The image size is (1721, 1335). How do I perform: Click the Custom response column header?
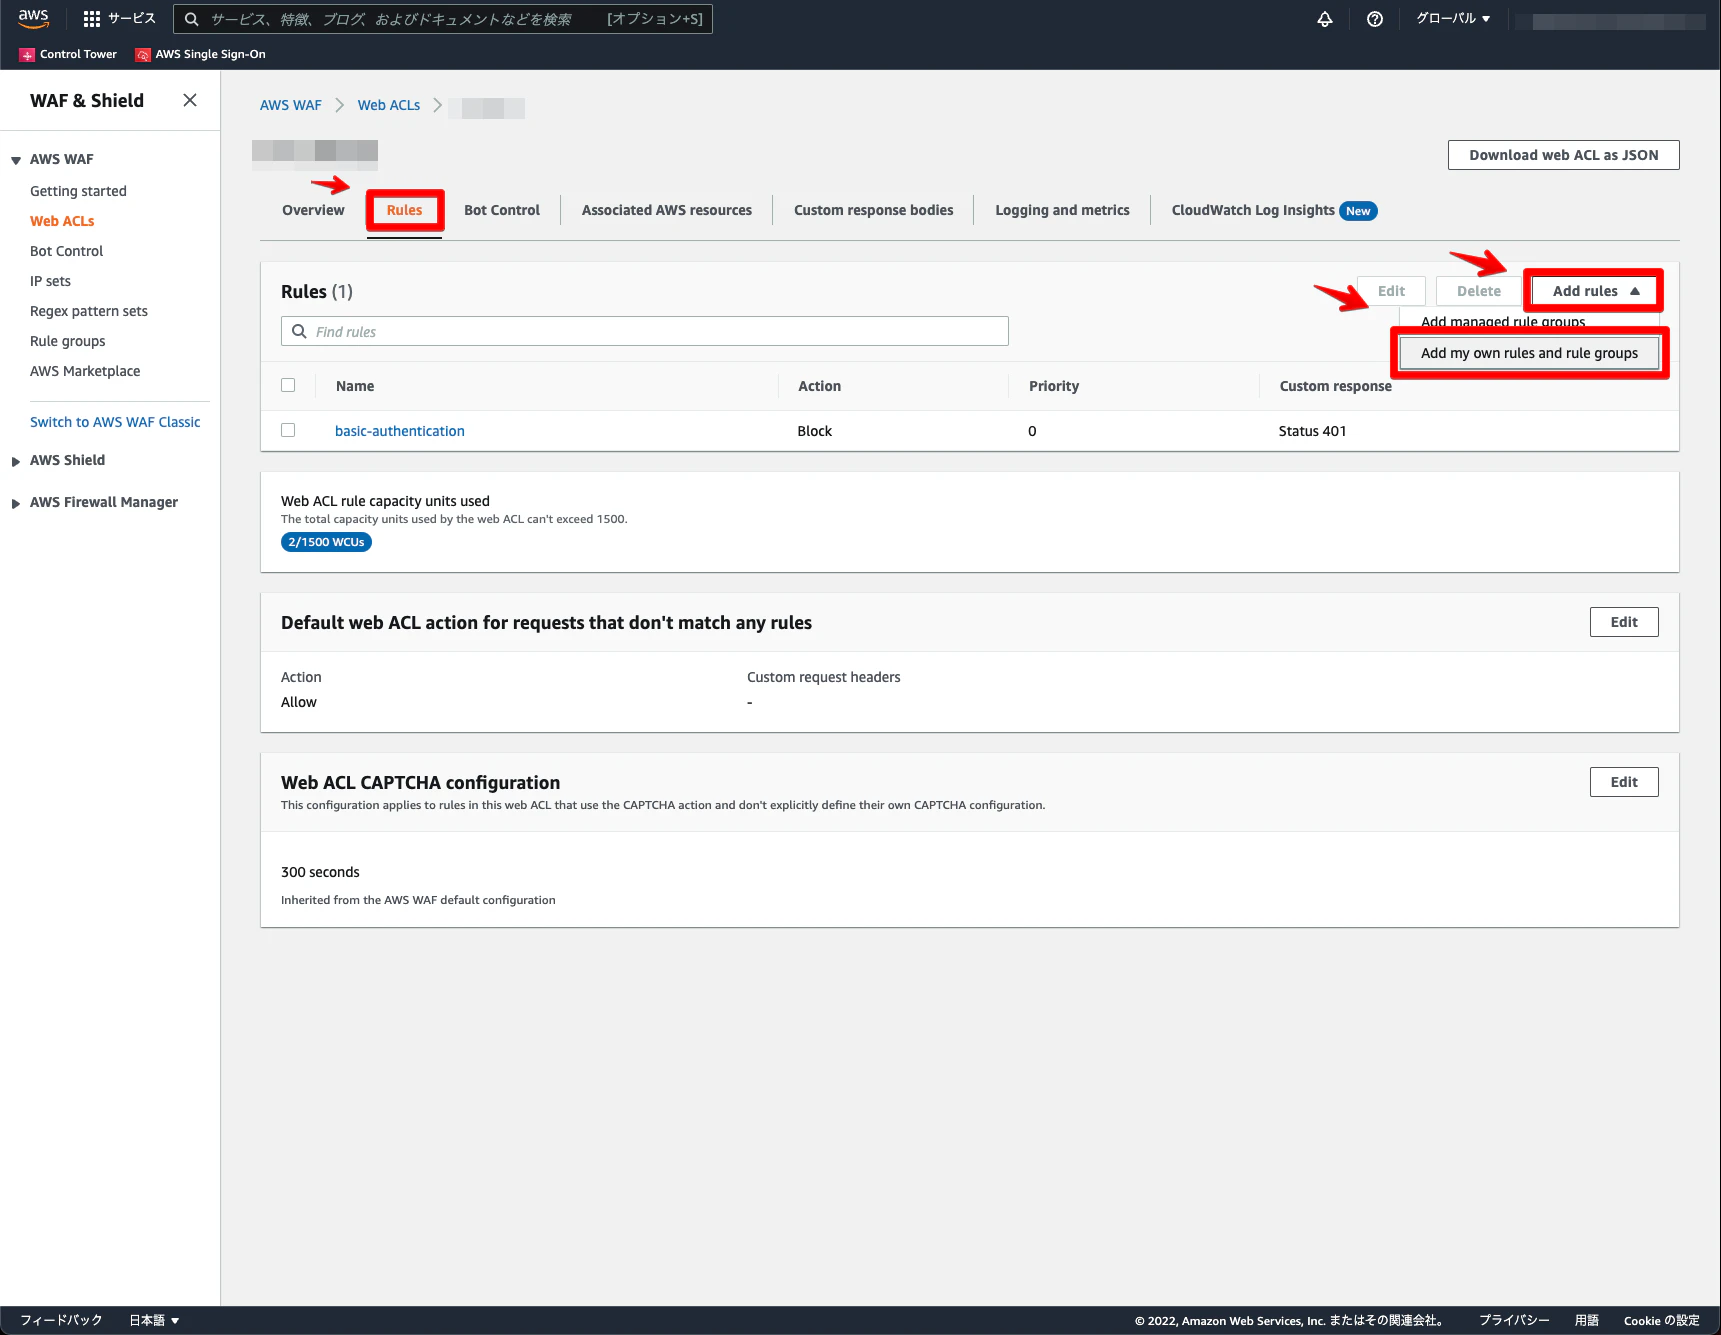(x=1335, y=386)
